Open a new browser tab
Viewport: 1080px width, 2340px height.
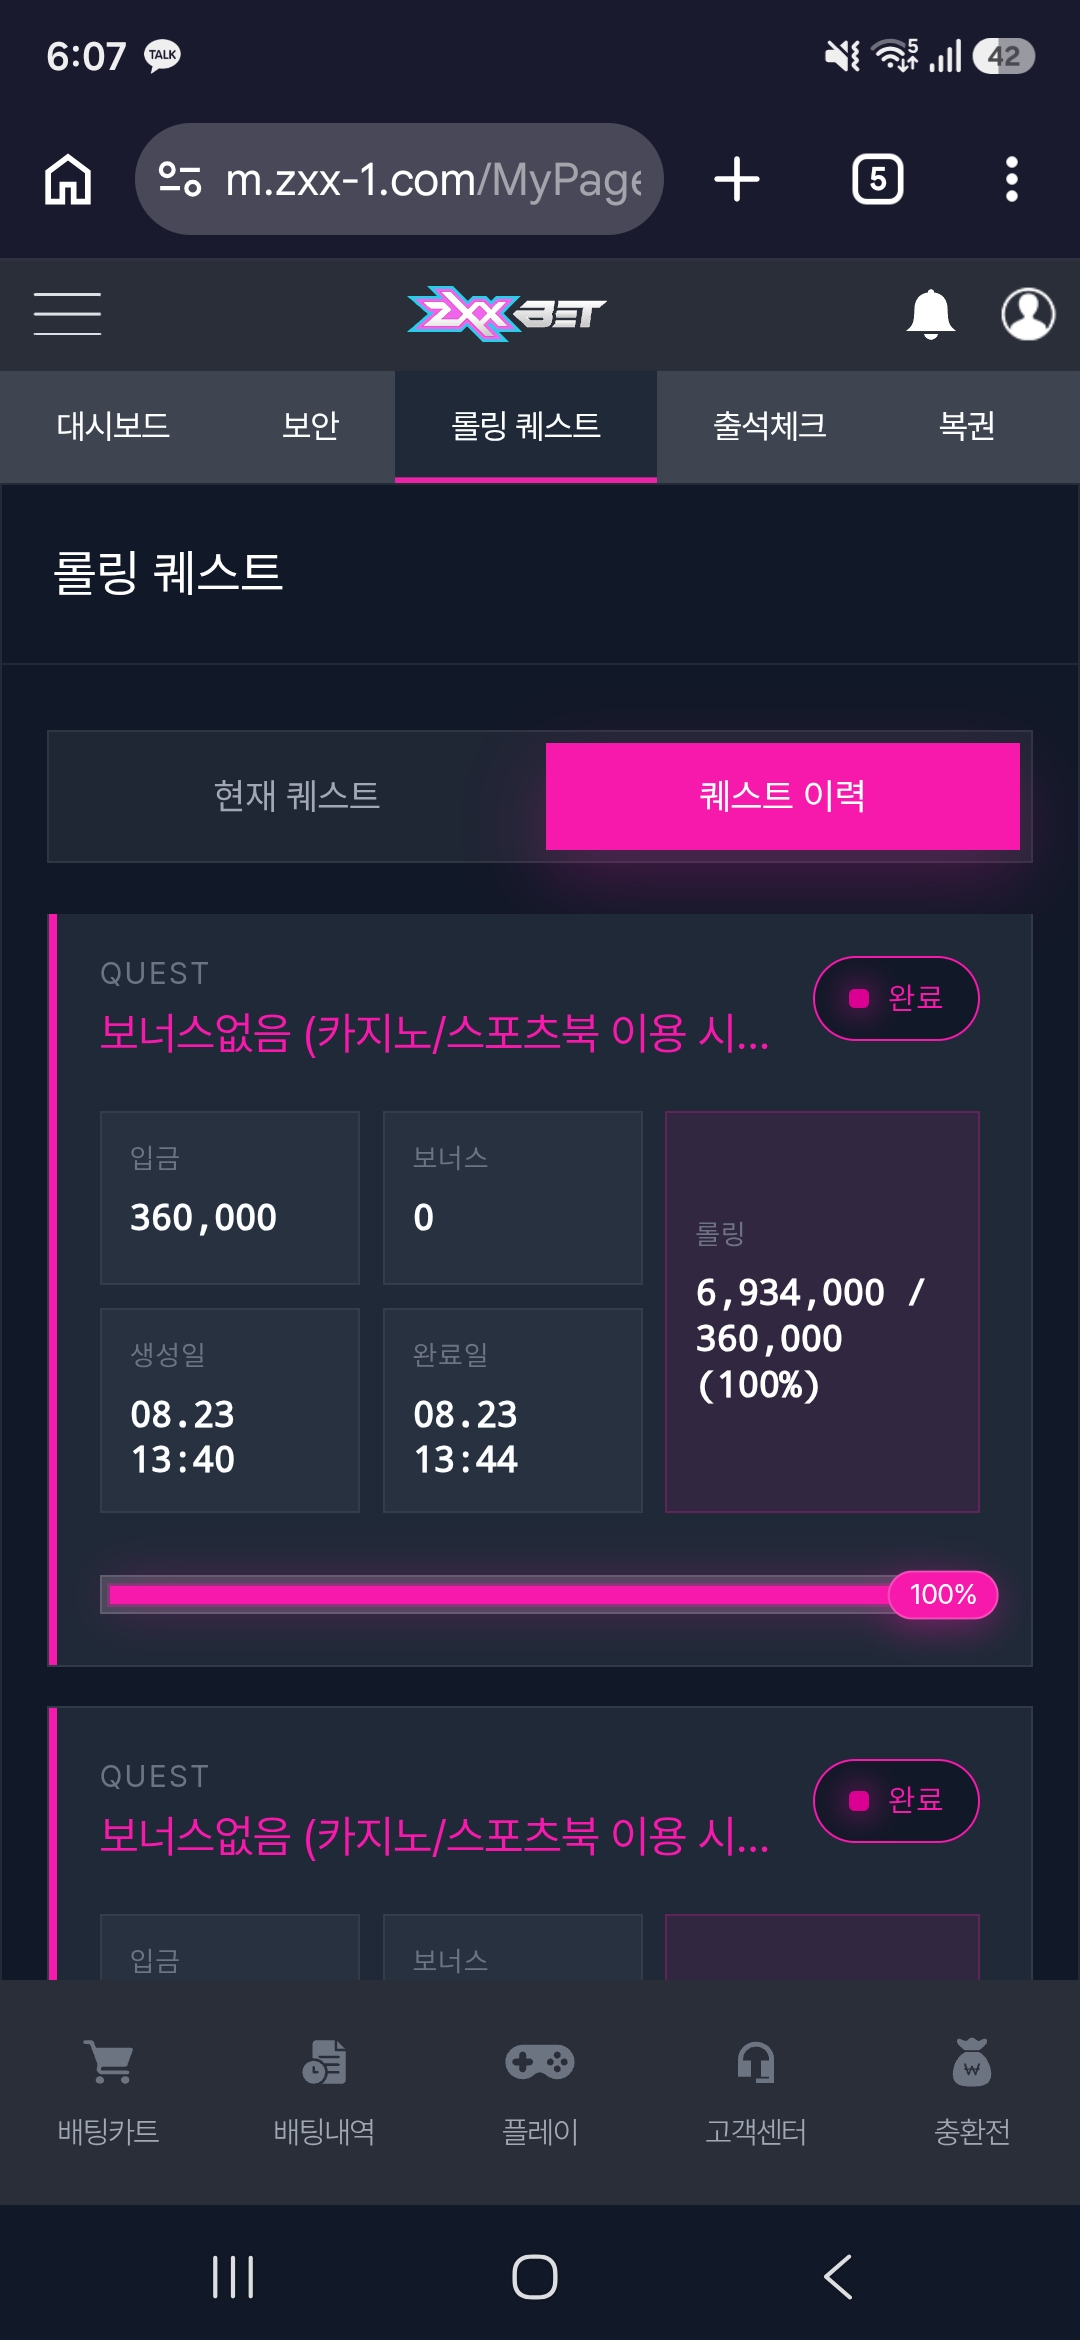[x=737, y=180]
